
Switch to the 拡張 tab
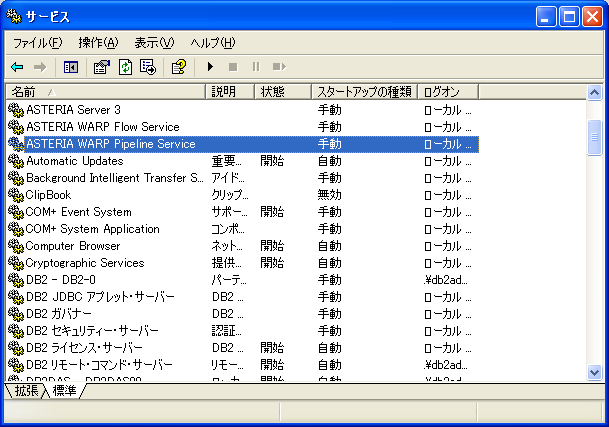point(26,390)
